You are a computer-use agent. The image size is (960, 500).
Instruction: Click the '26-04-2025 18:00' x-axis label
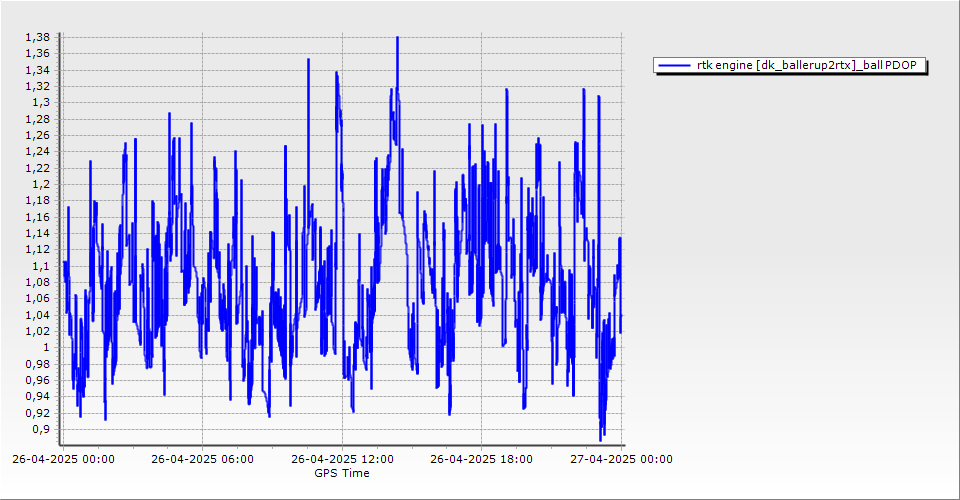pyautogui.click(x=481, y=459)
